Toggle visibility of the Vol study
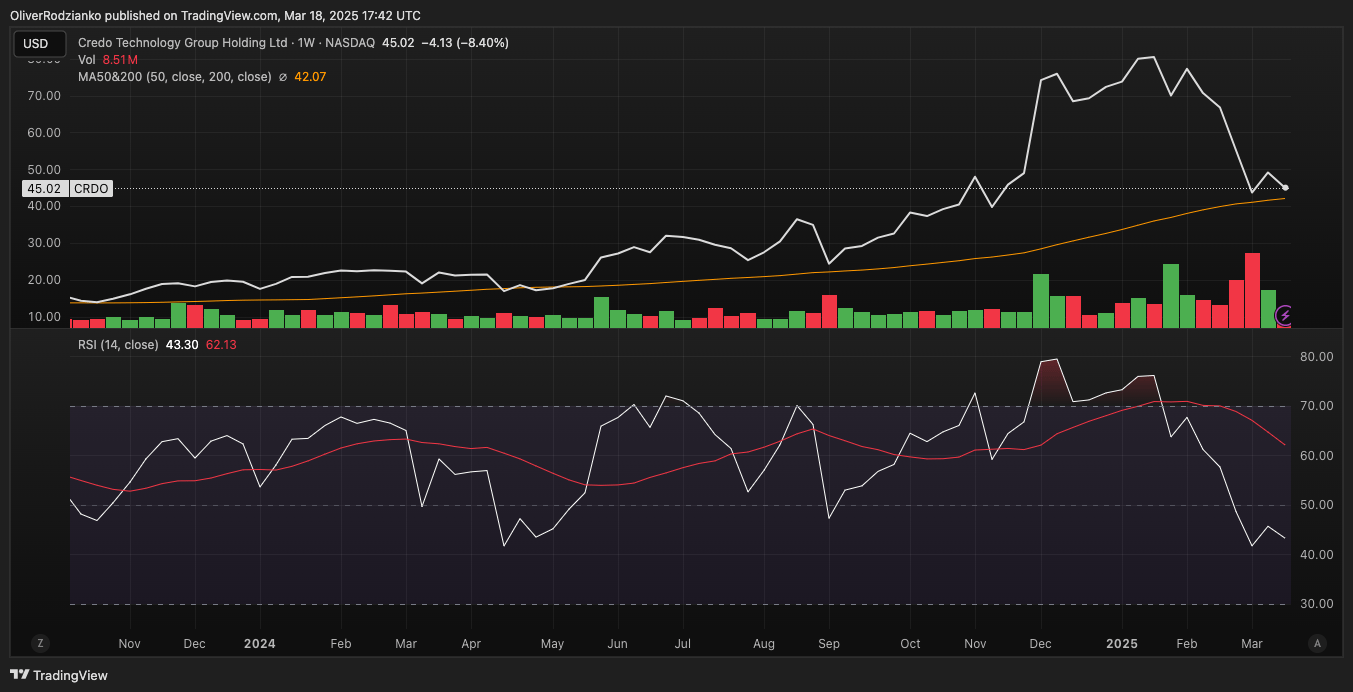This screenshot has height=692, width=1353. 86,59
